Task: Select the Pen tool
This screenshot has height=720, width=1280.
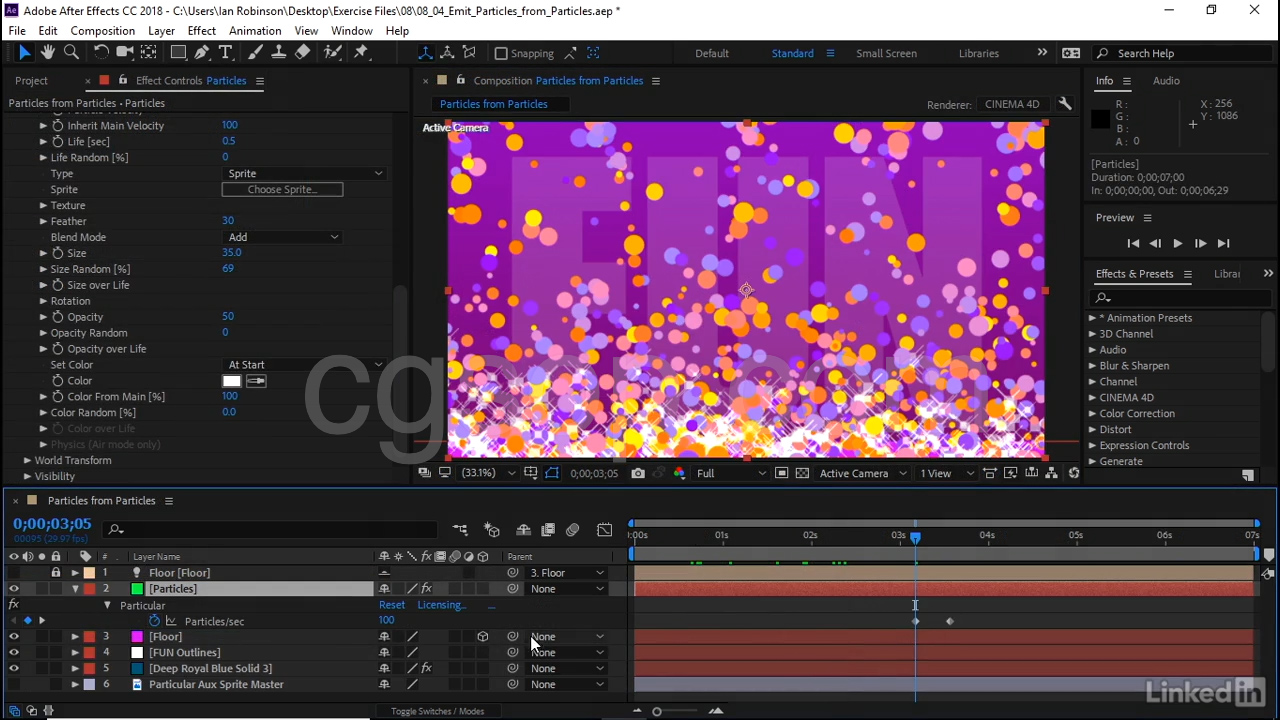Action: (x=202, y=53)
